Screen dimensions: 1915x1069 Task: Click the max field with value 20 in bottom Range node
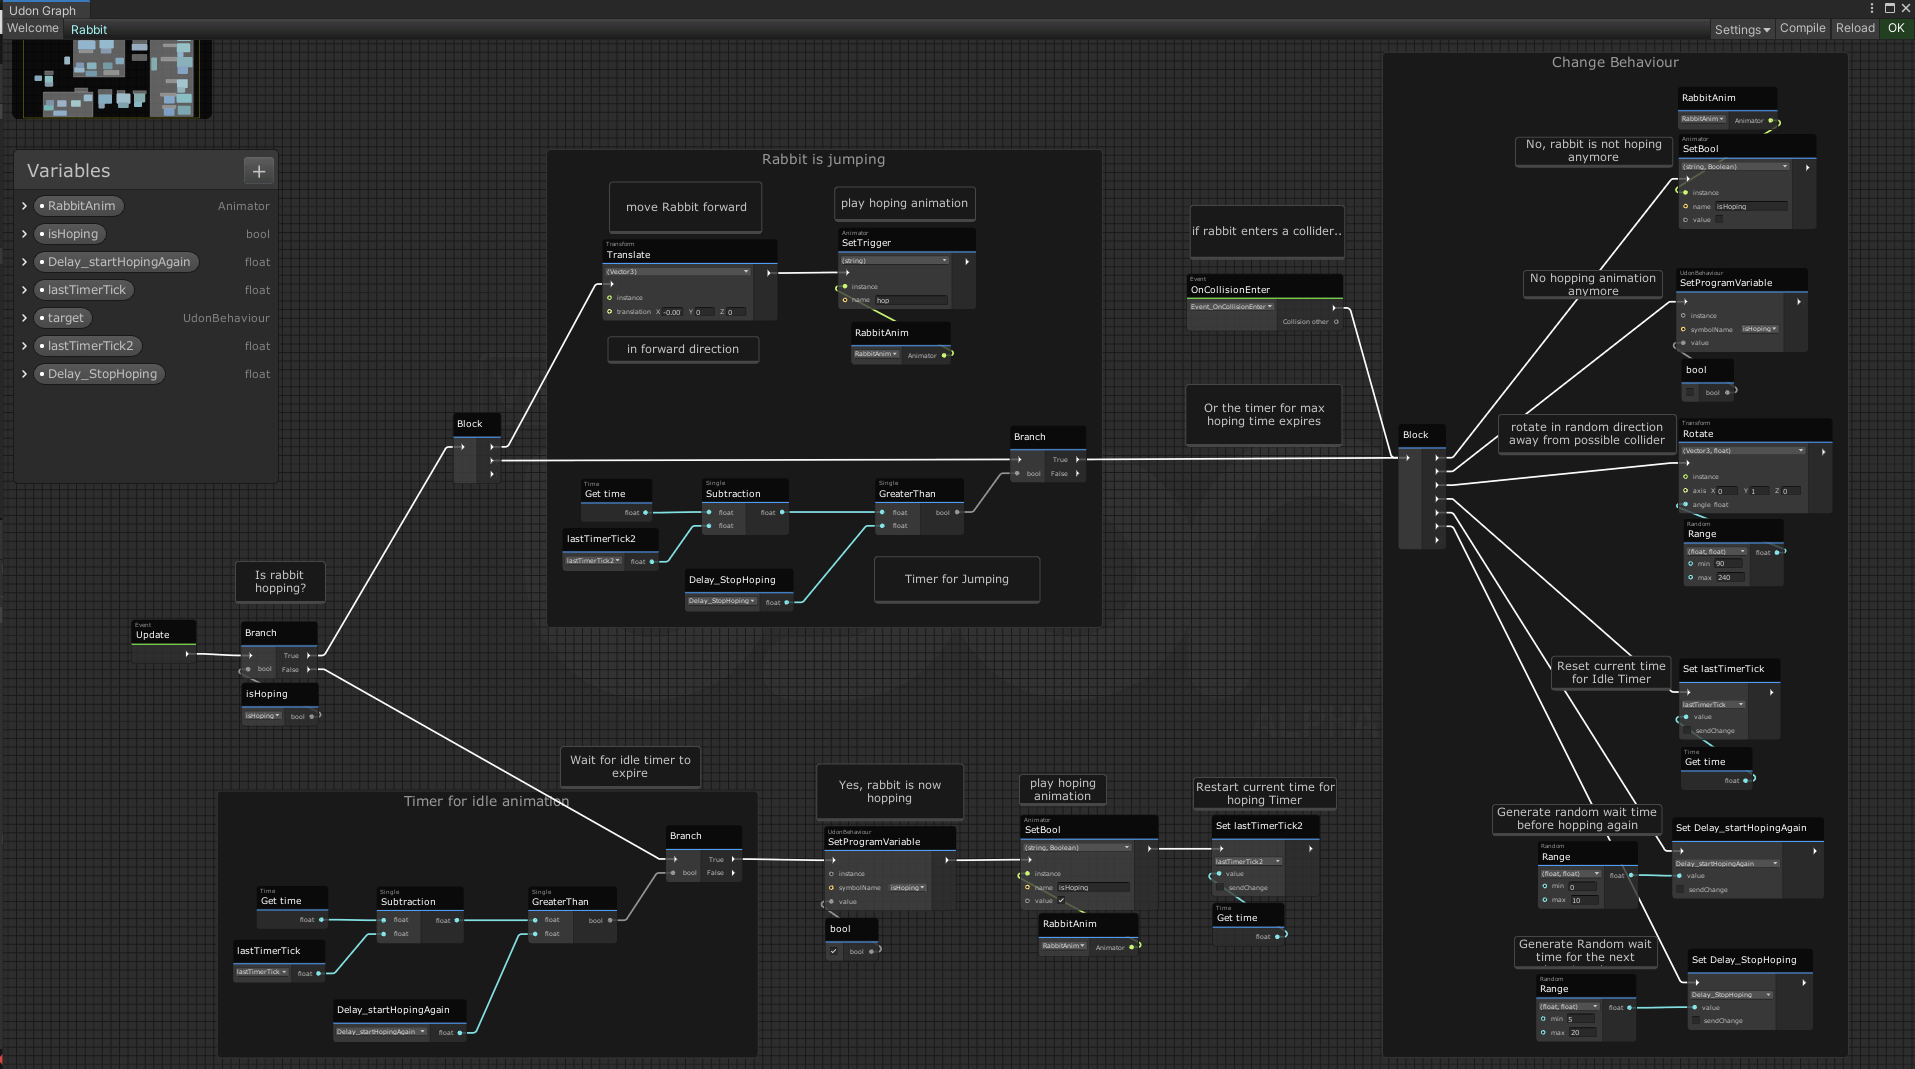tap(1583, 1033)
